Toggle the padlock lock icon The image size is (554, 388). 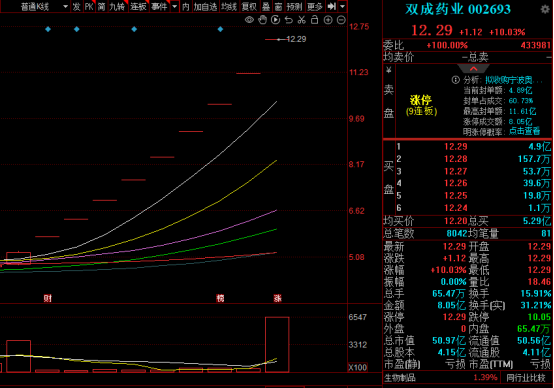[x=314, y=20]
